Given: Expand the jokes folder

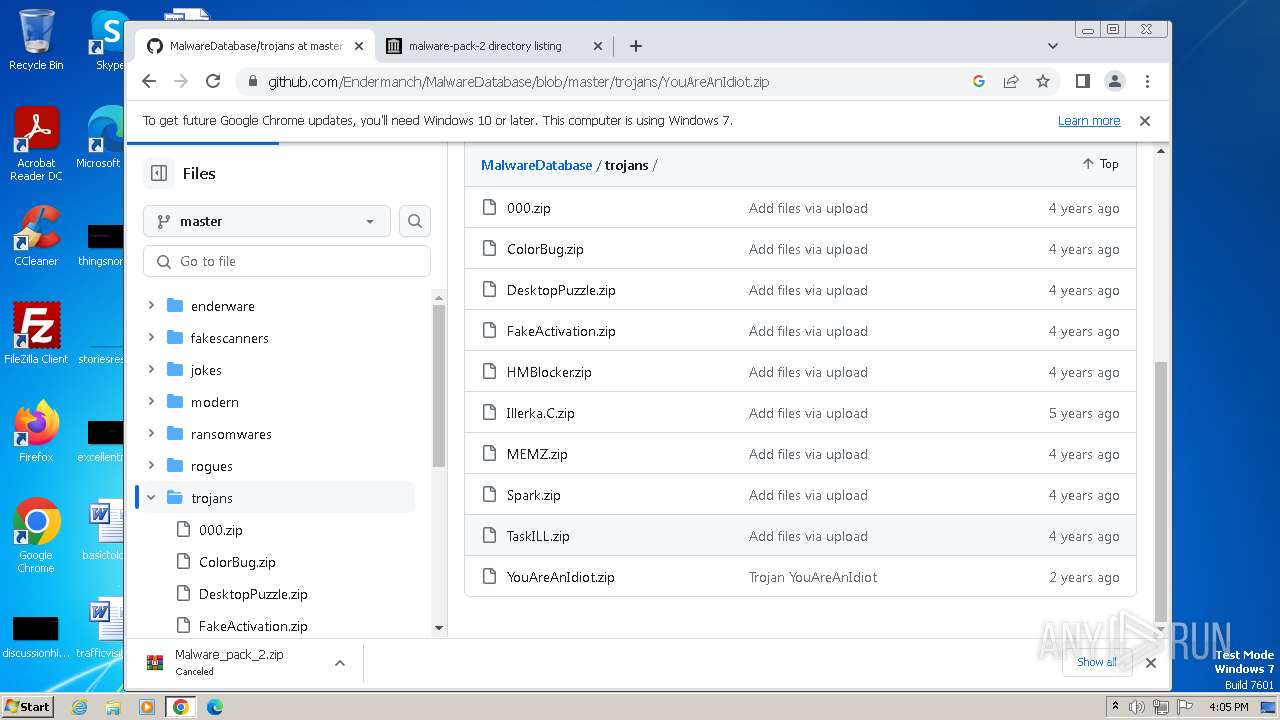Looking at the screenshot, I should [x=151, y=370].
